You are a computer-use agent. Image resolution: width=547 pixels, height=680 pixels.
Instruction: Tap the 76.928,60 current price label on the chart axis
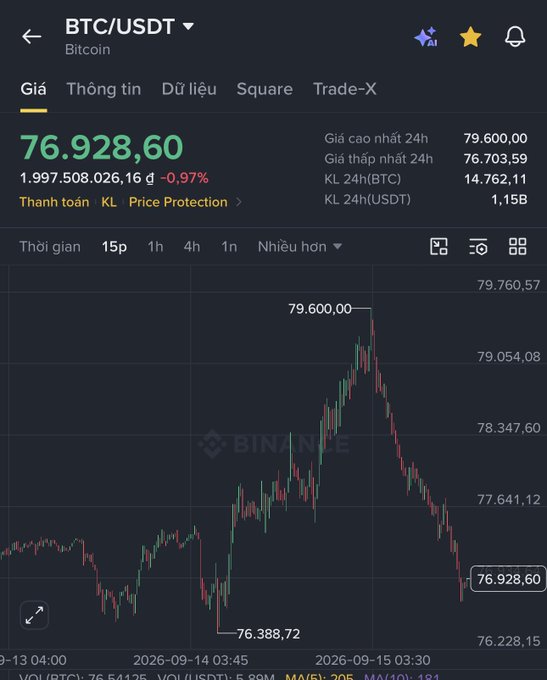[508, 579]
